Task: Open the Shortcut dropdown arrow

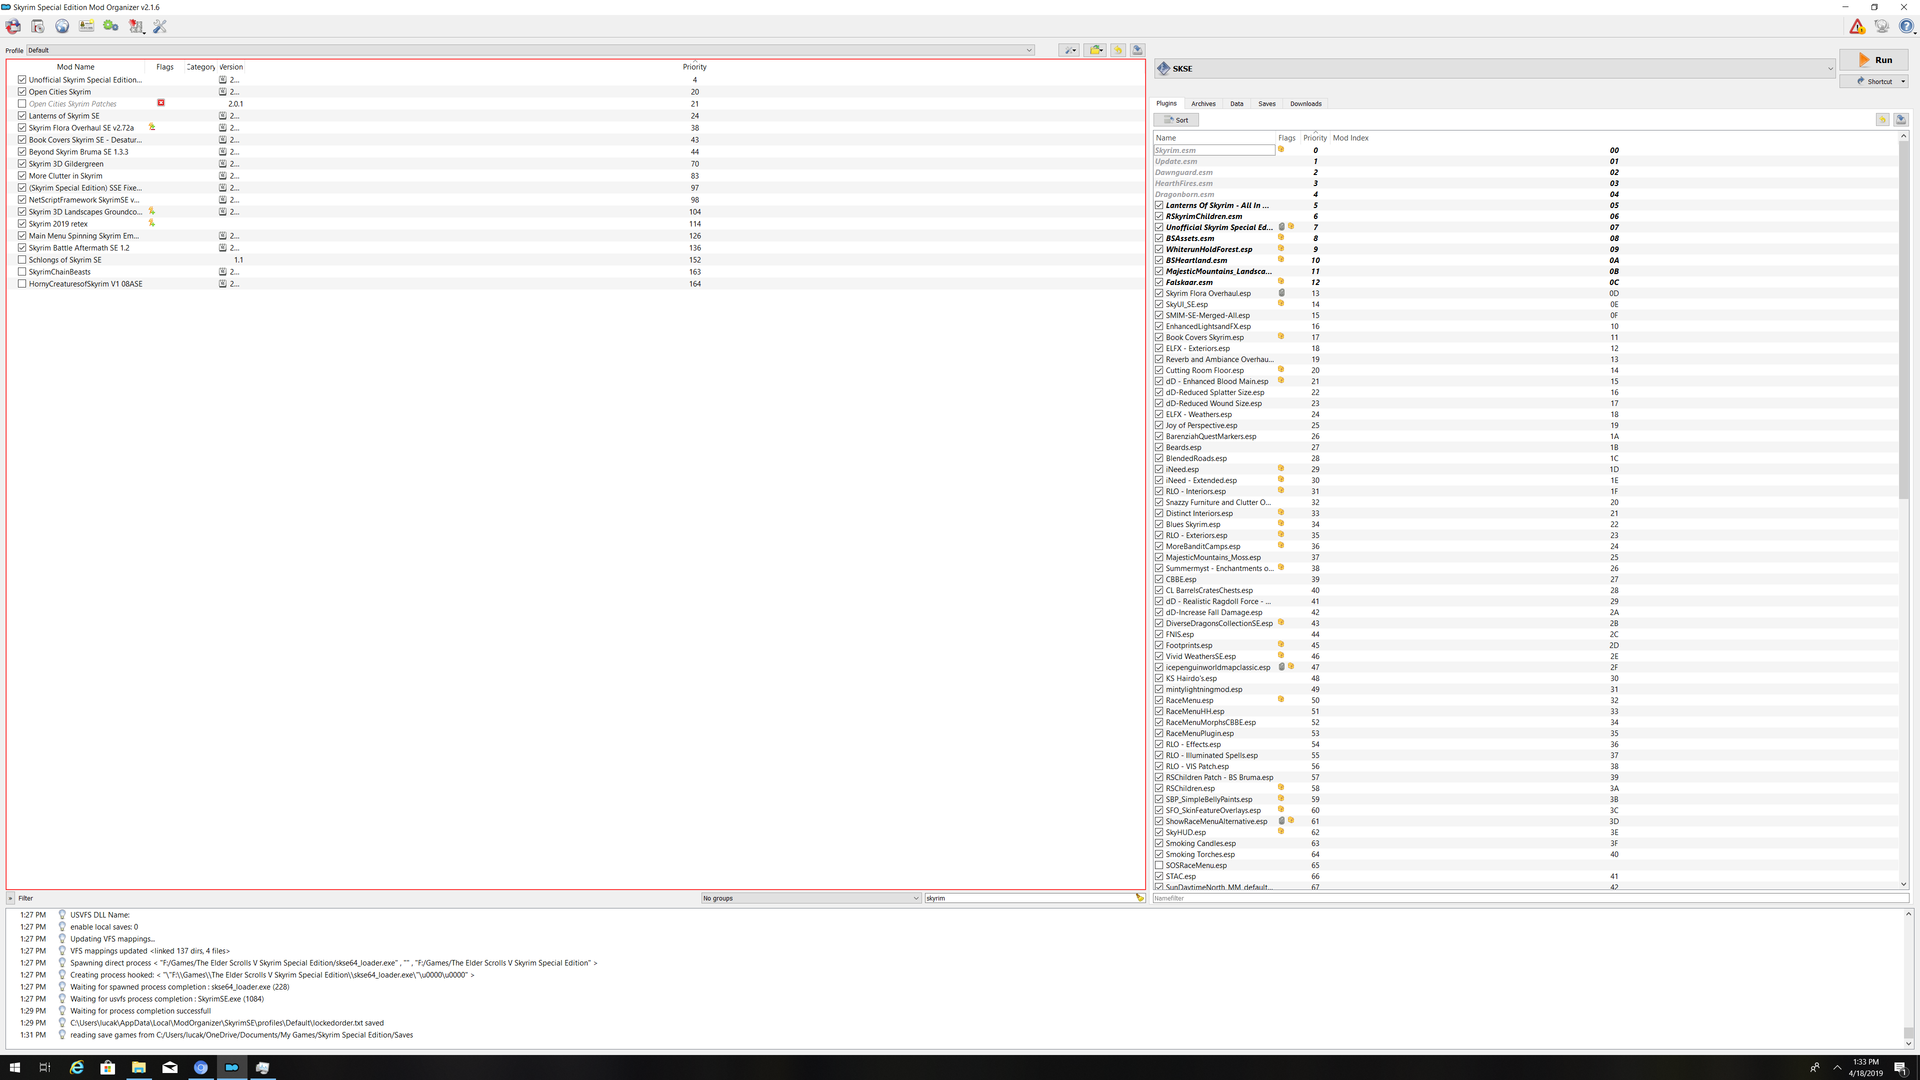Action: tap(1903, 81)
